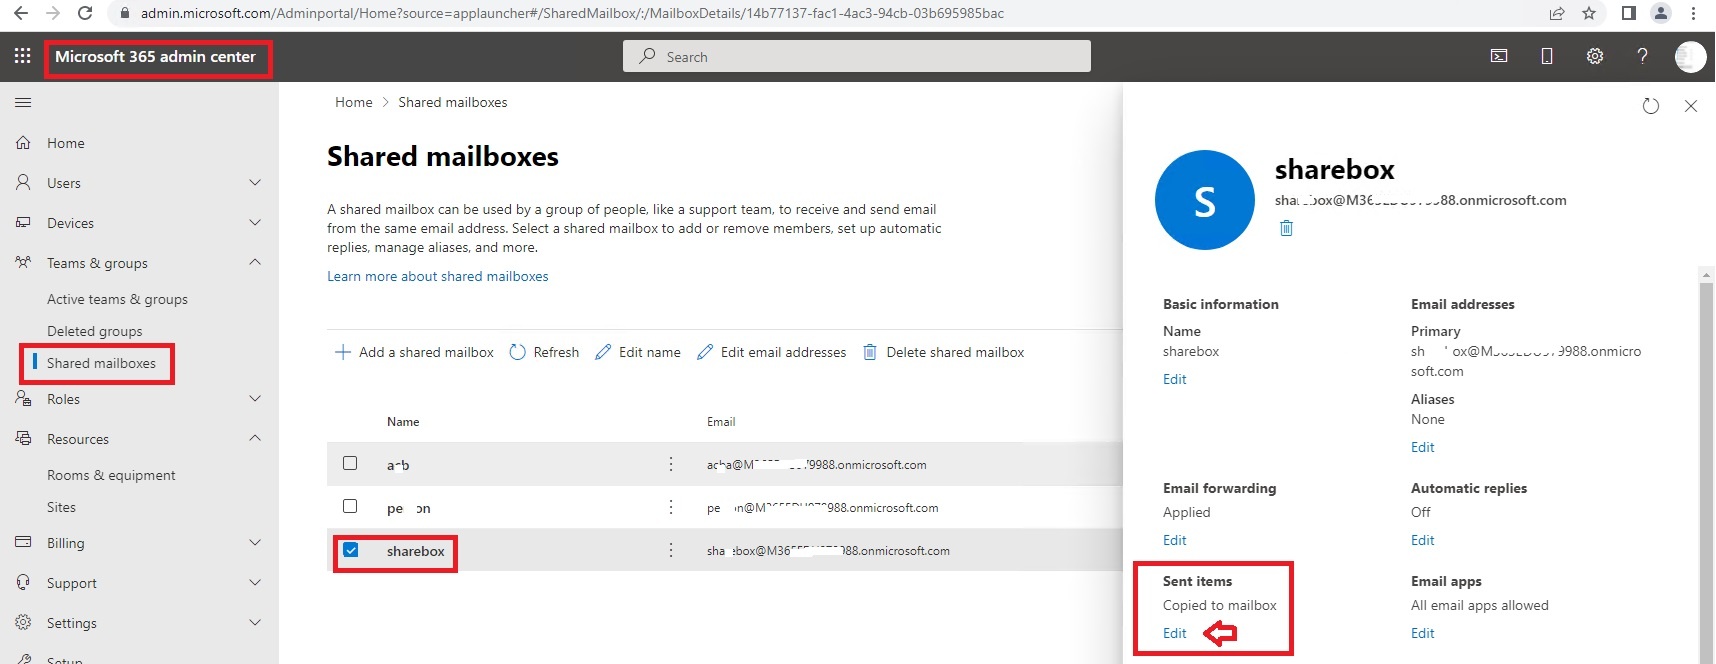Select the pe on mailbox checkbox

tap(350, 506)
